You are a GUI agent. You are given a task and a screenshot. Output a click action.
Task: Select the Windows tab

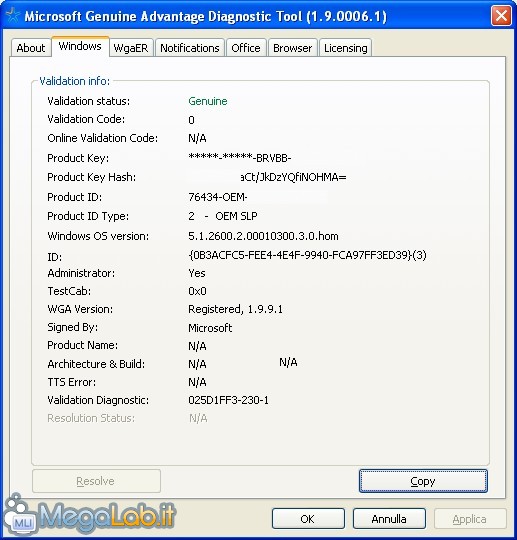(80, 46)
